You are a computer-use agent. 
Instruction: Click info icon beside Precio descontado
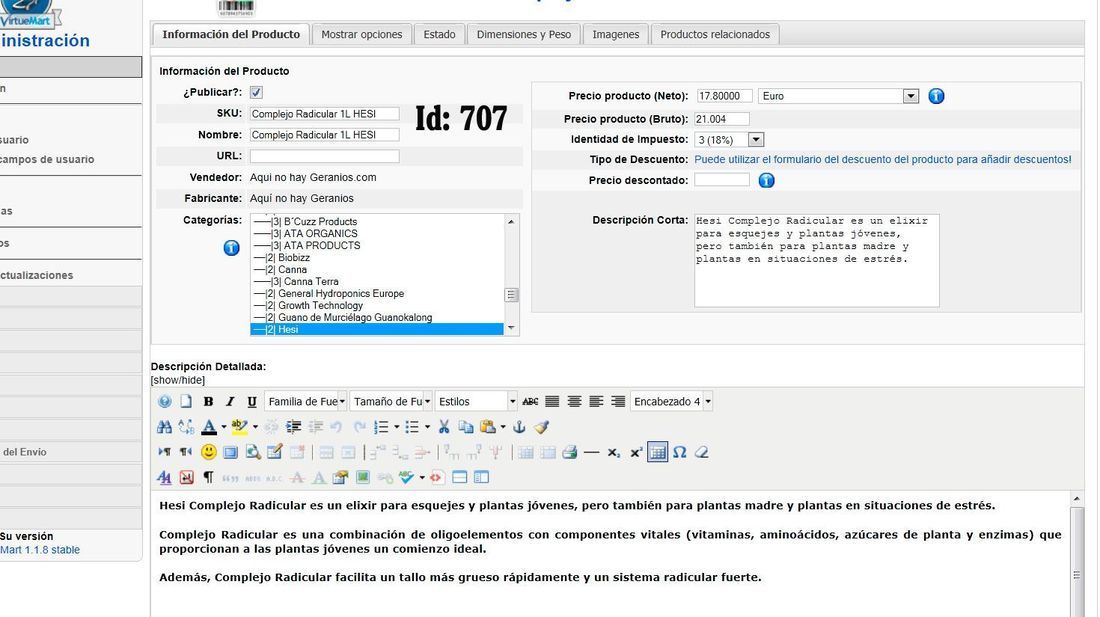point(766,180)
